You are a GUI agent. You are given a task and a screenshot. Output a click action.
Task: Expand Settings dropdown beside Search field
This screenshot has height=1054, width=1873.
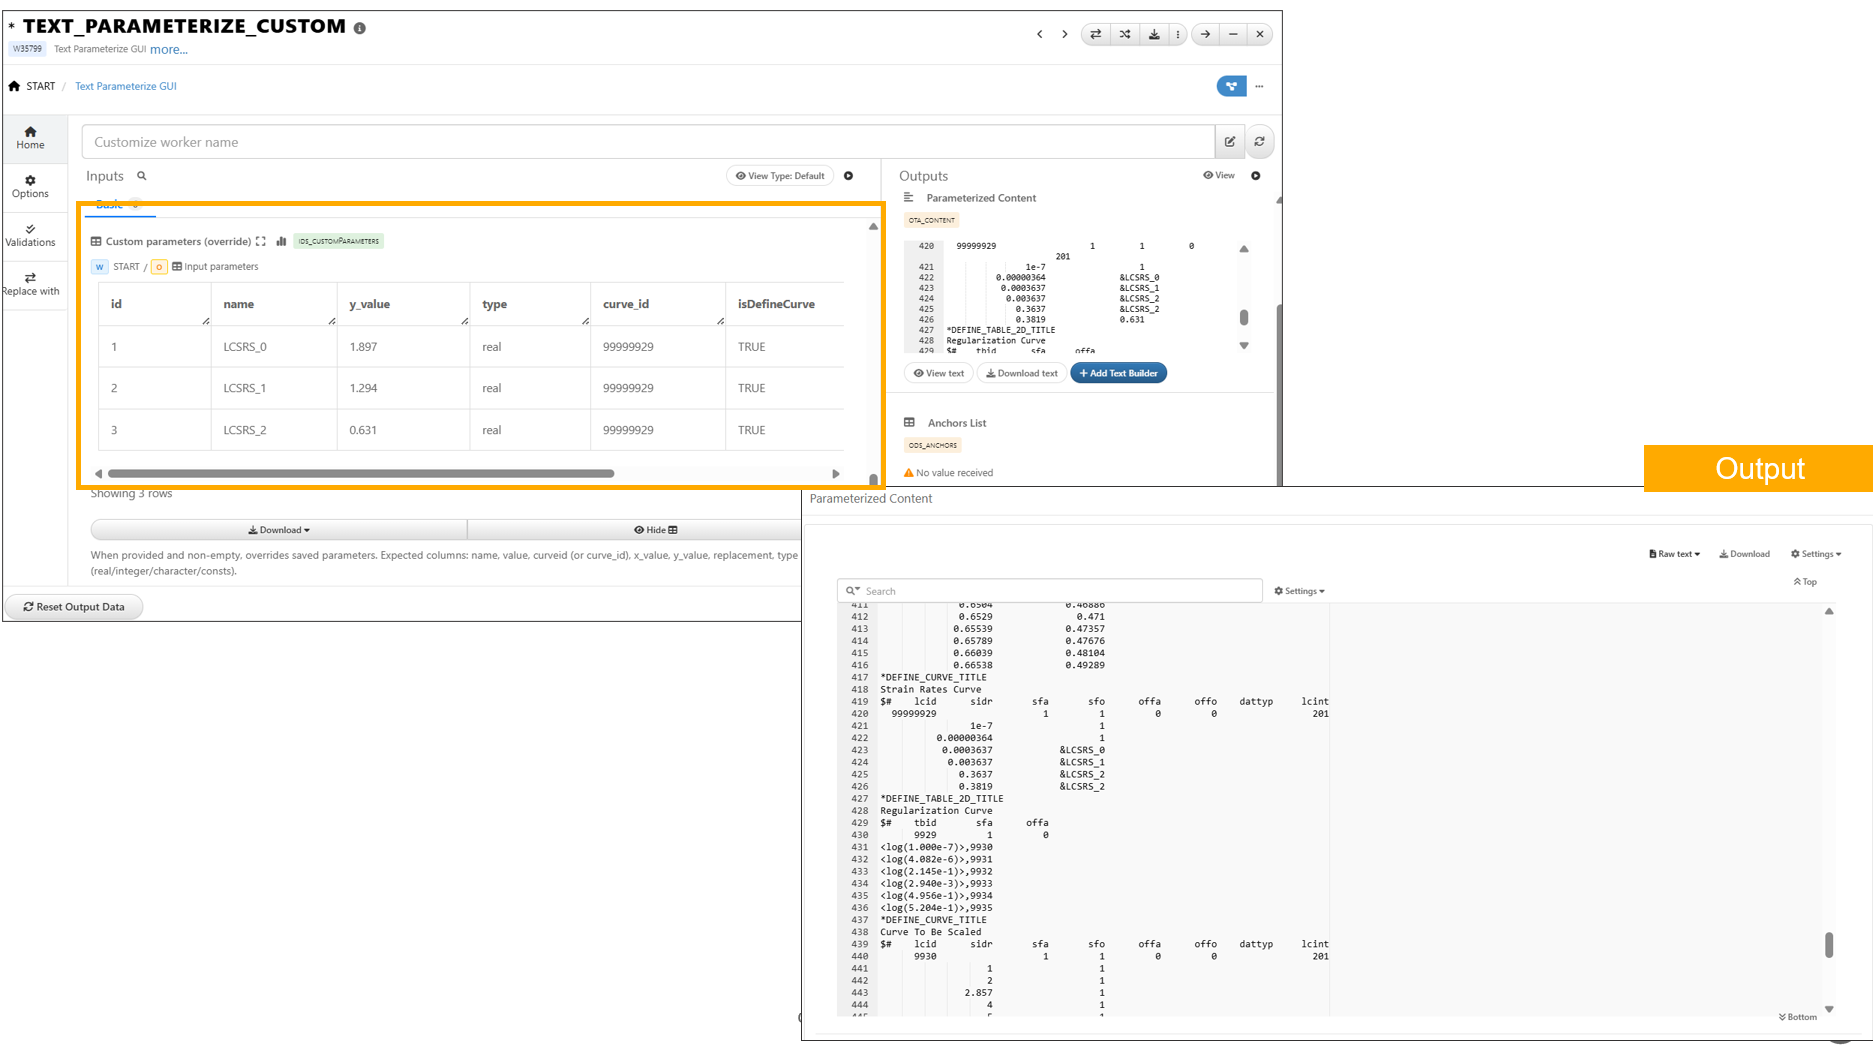1299,591
